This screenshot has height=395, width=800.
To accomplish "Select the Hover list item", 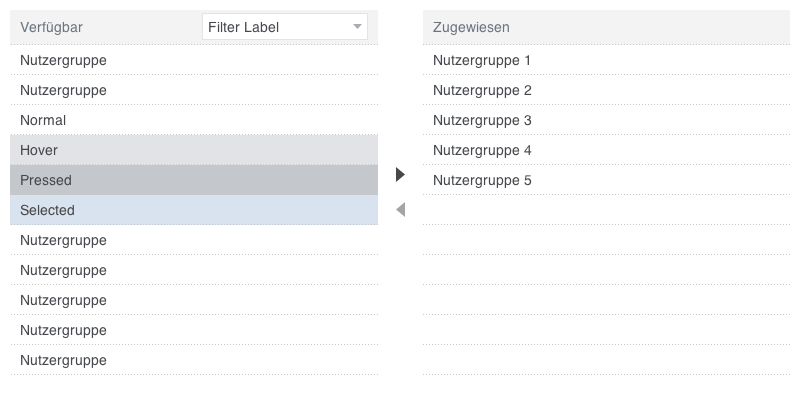I will tap(194, 150).
